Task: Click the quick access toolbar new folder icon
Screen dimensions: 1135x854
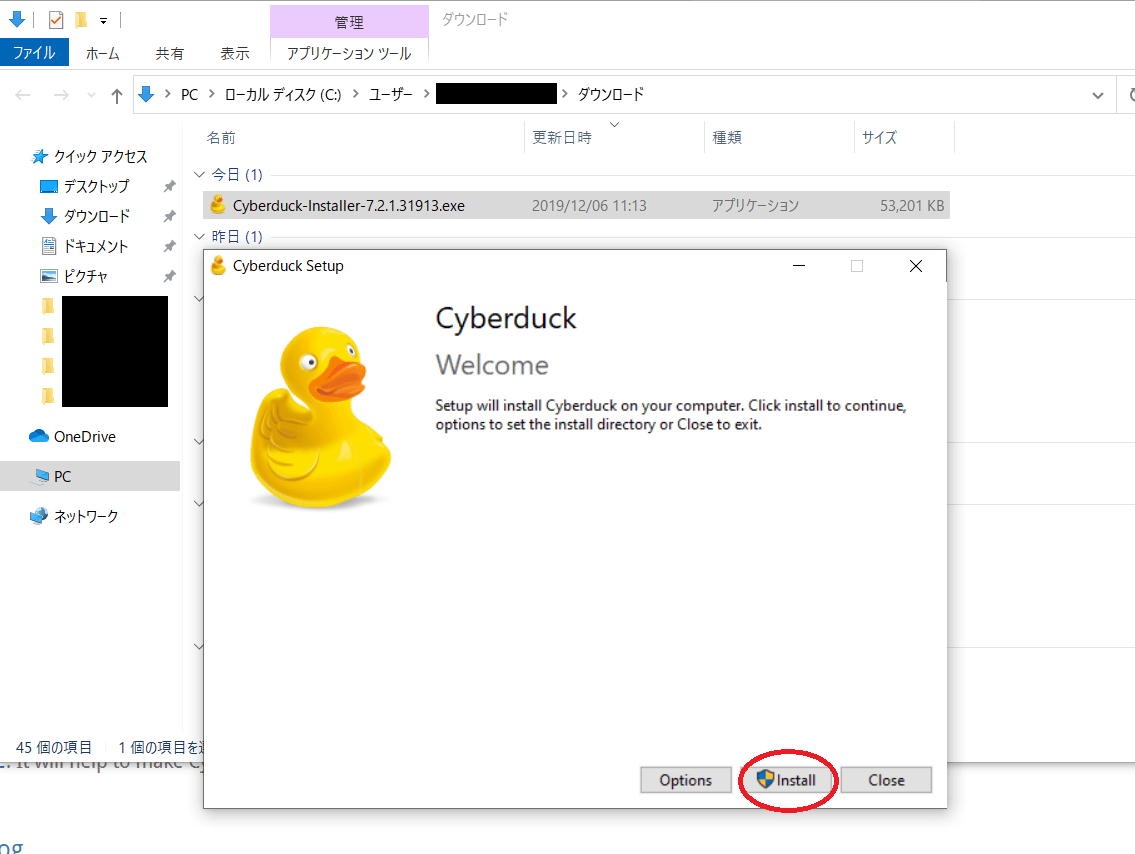Action: pyautogui.click(x=81, y=20)
